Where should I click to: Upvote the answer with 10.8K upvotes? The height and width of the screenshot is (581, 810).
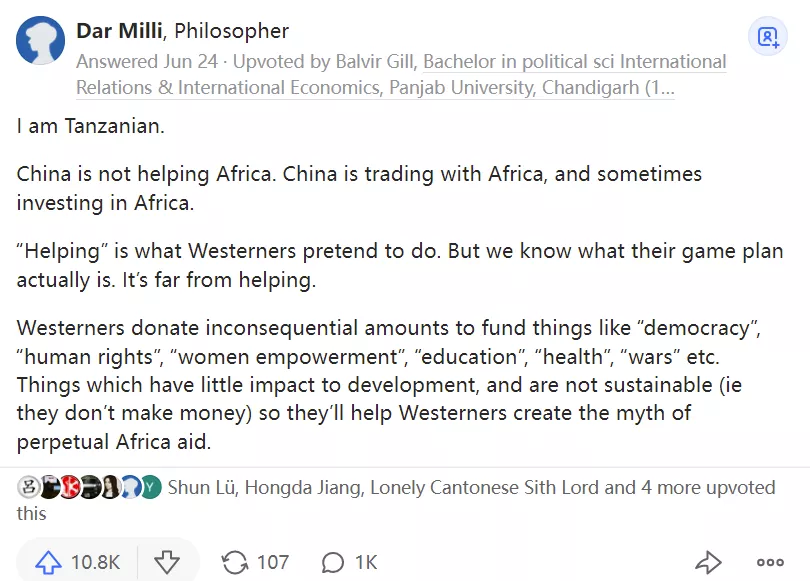(x=49, y=562)
